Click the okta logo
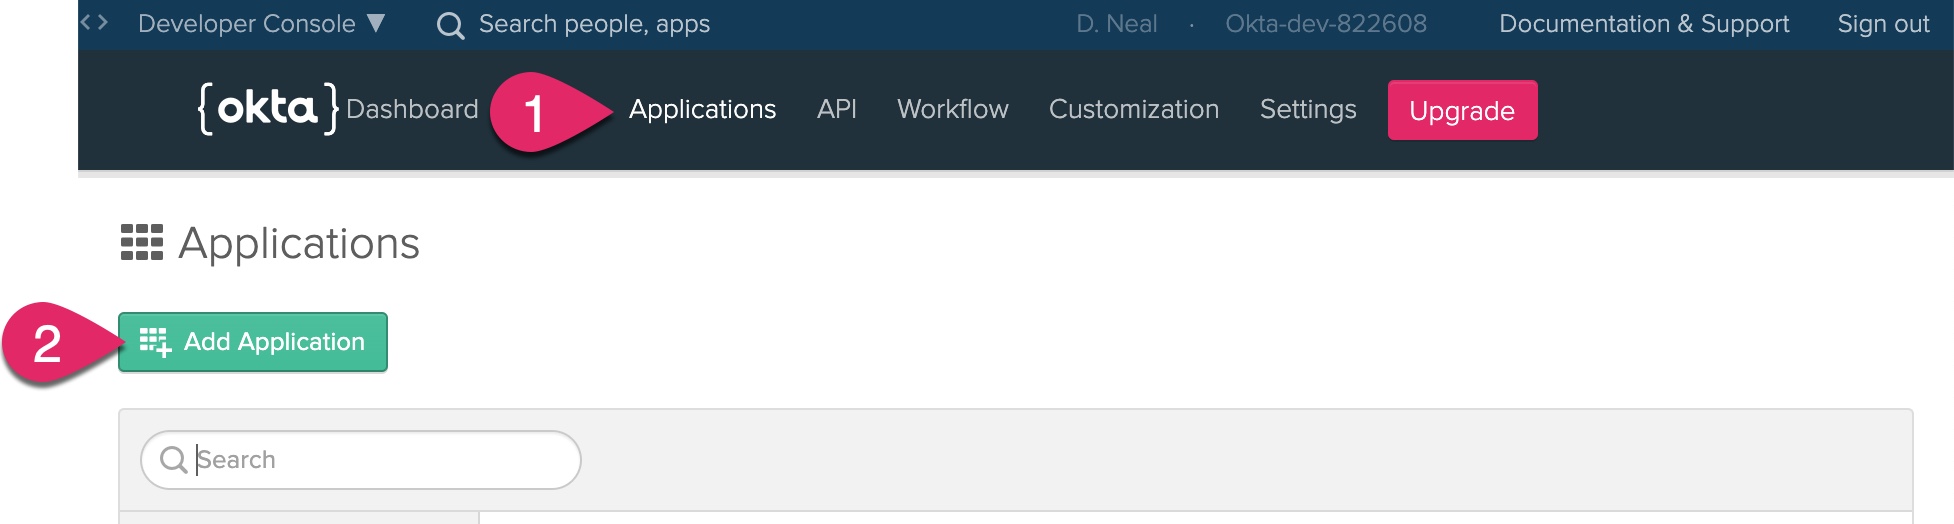The width and height of the screenshot is (1954, 524). tap(268, 109)
